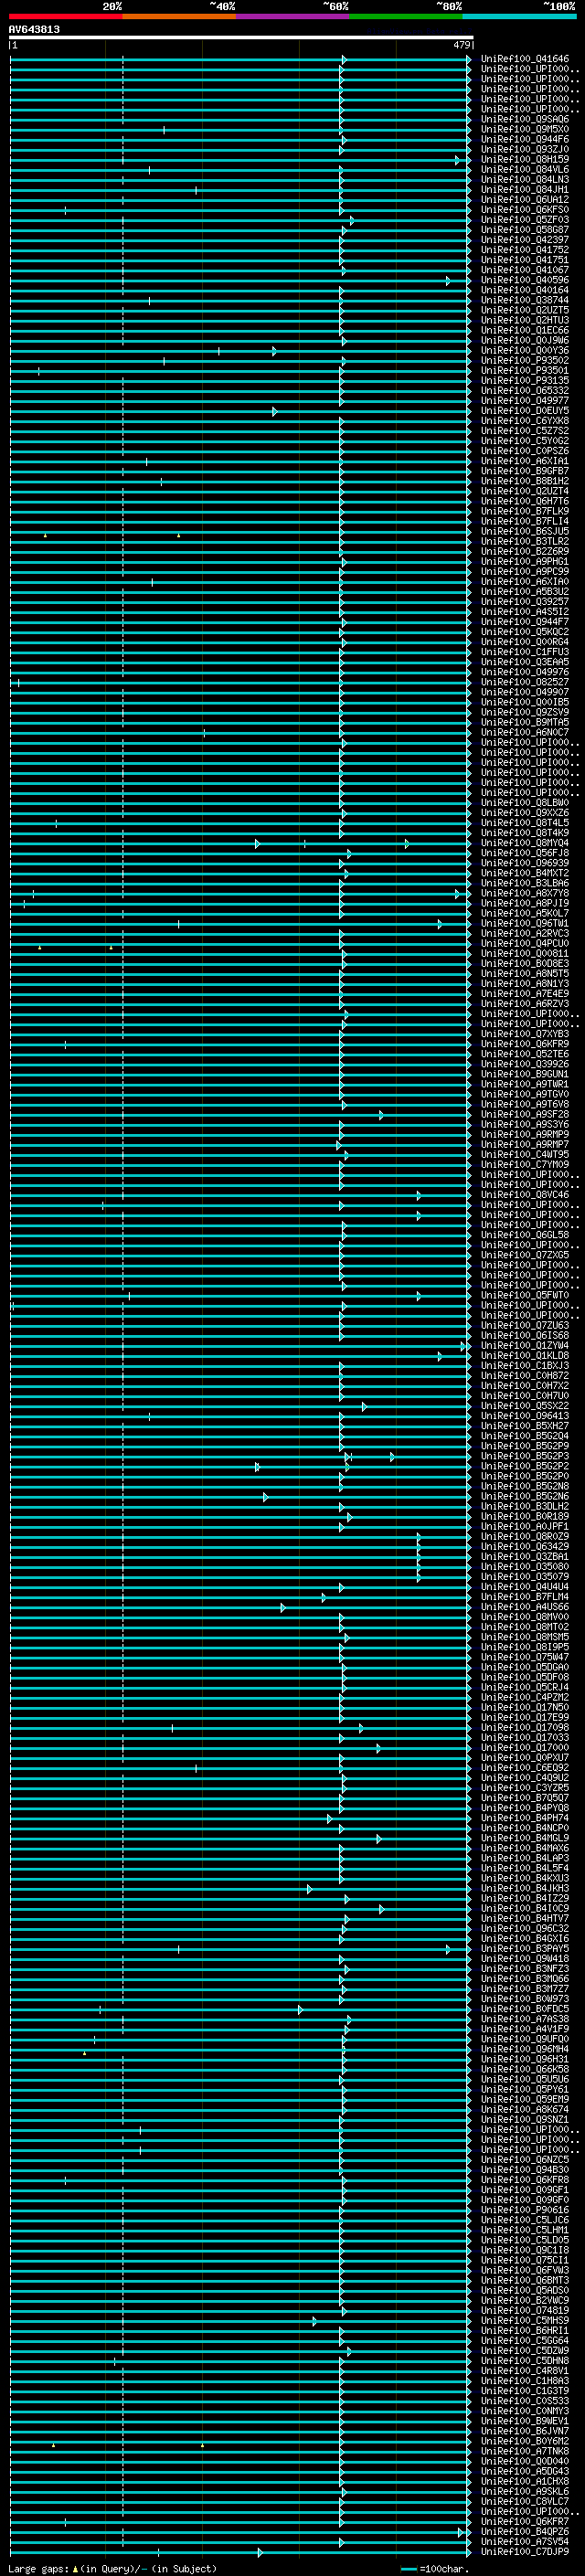The width and height of the screenshot is (585, 2576).
Task: Click the red 20% identity color segment
Action: pyautogui.click(x=65, y=16)
